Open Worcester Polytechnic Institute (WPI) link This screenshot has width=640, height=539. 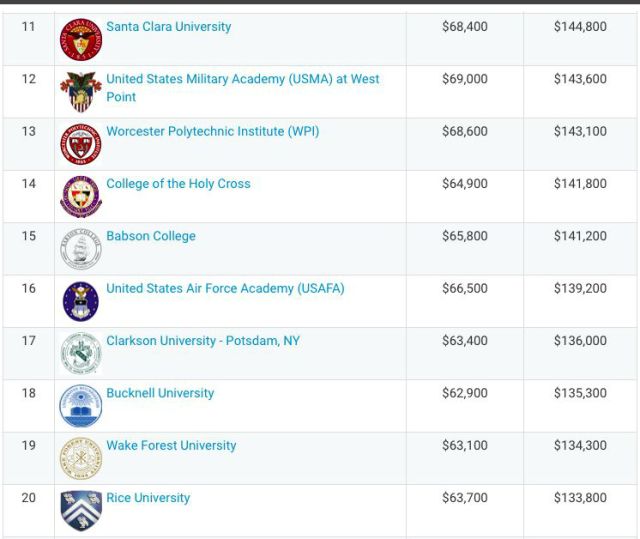(x=213, y=131)
